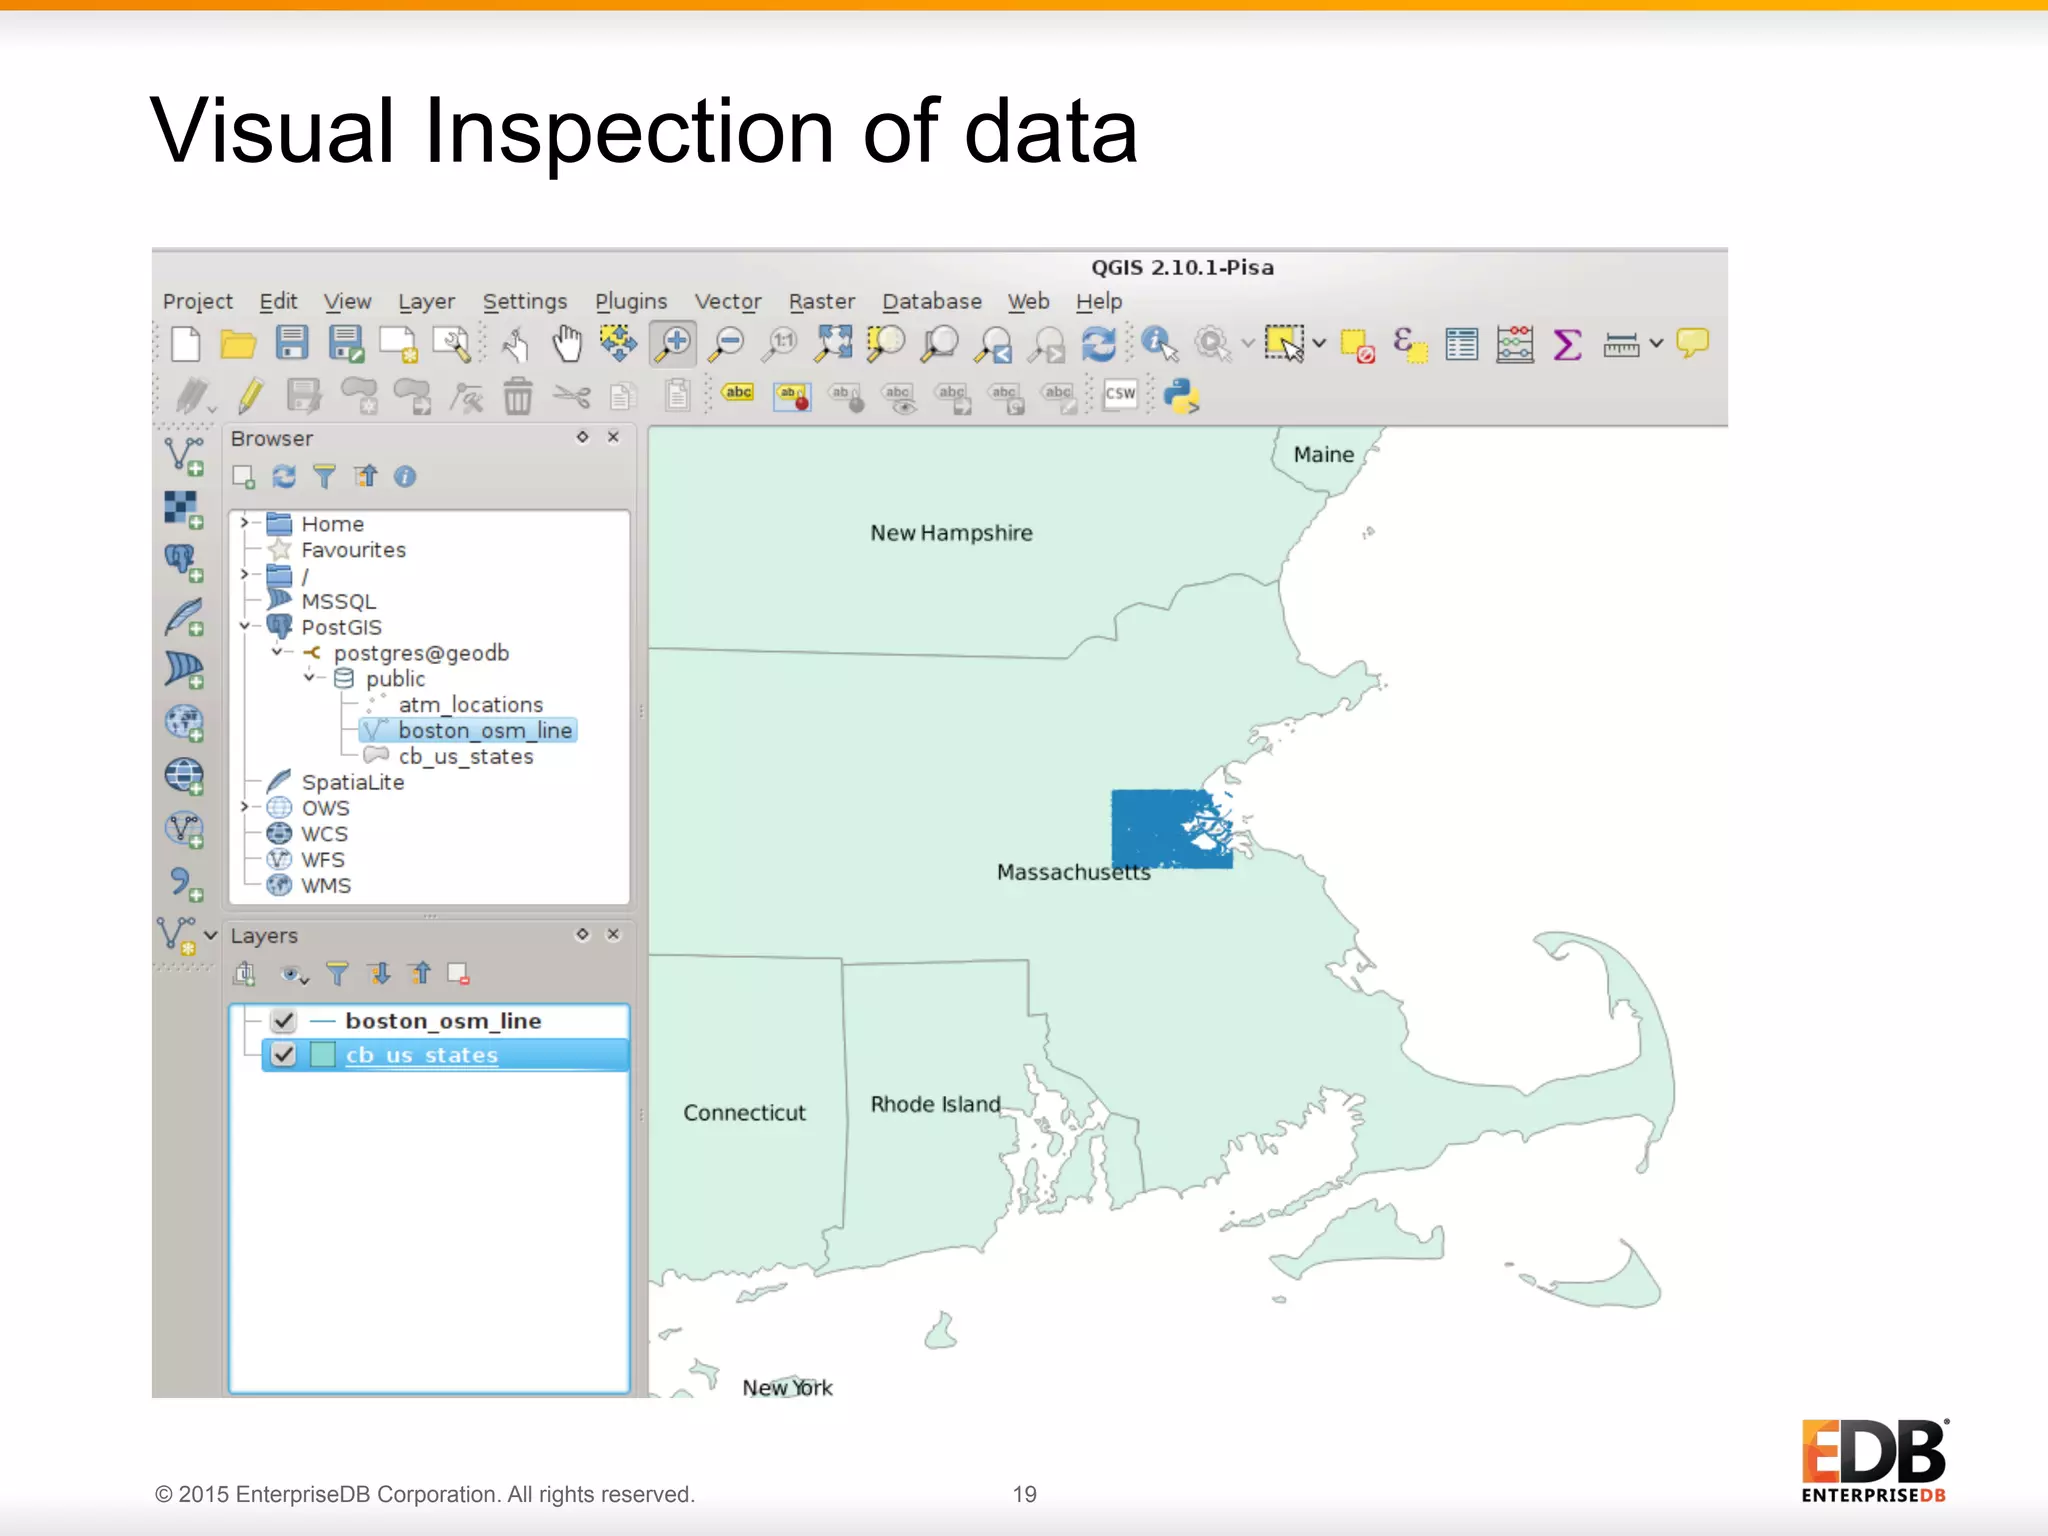Toggle cb_us_states layer visibility checkbox
The width and height of the screenshot is (2048, 1536).
(x=284, y=1055)
